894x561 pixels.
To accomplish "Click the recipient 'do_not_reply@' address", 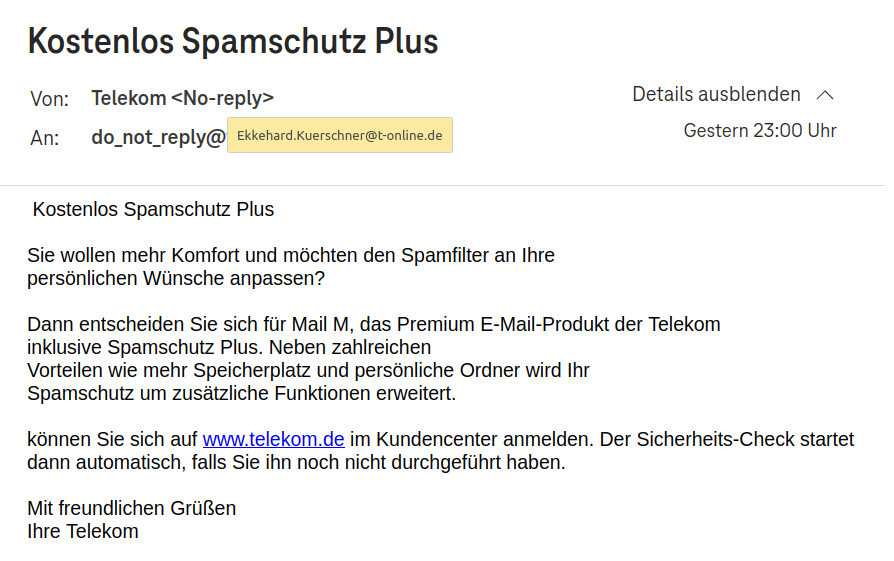I will [x=159, y=137].
